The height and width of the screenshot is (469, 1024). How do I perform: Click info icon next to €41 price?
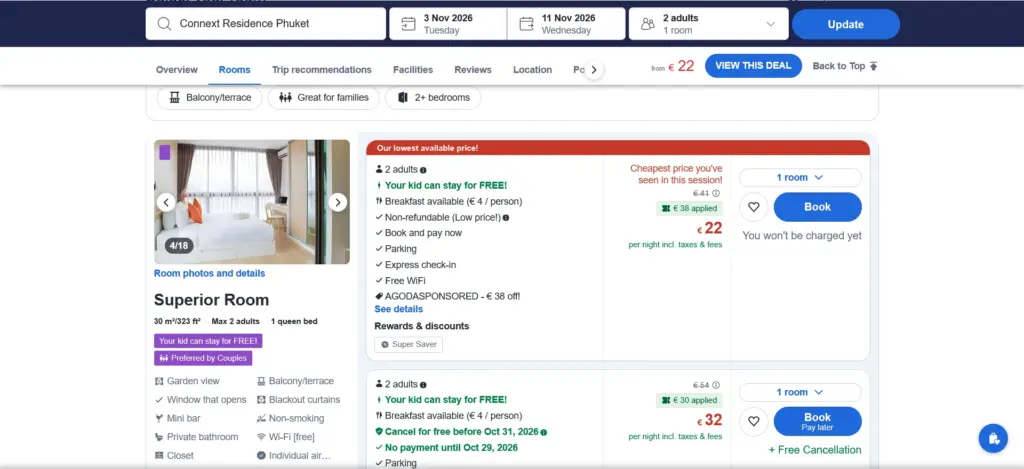(716, 193)
